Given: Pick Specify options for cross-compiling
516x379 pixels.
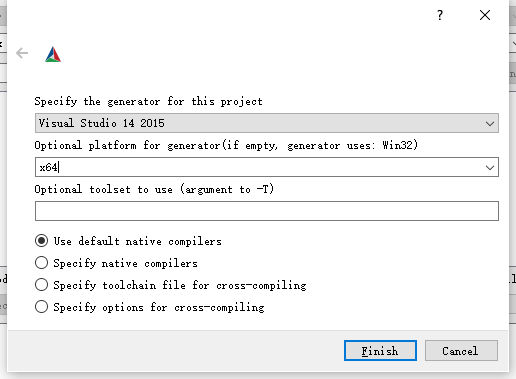Looking at the screenshot, I should [x=41, y=307].
